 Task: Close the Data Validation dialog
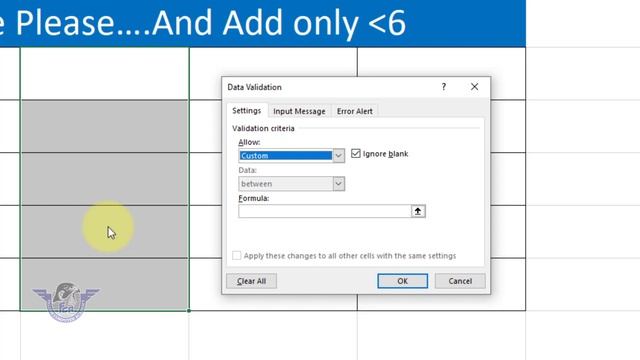pyautogui.click(x=474, y=87)
